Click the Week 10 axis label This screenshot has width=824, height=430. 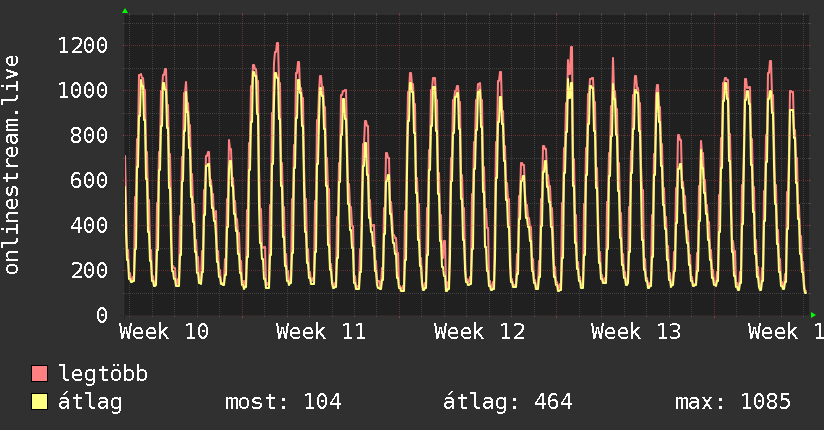(x=164, y=332)
